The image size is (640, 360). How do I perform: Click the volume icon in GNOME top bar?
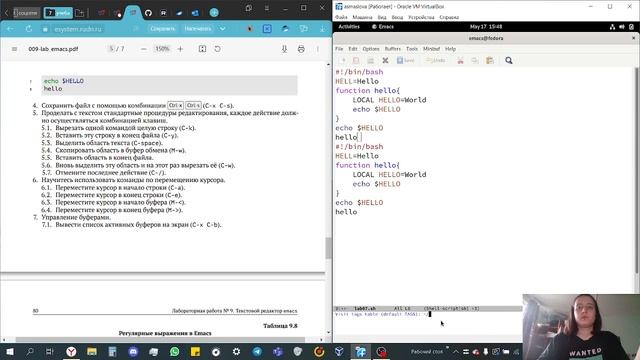pyautogui.click(x=622, y=27)
